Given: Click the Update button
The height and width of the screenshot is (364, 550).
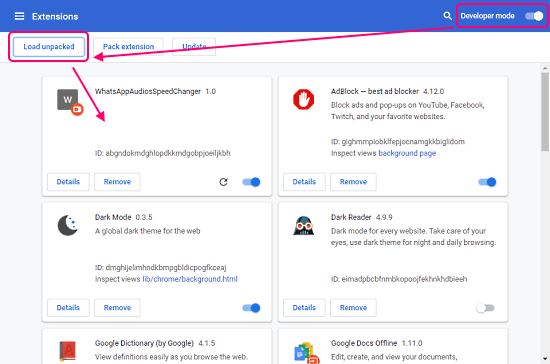Looking at the screenshot, I should tap(194, 47).
